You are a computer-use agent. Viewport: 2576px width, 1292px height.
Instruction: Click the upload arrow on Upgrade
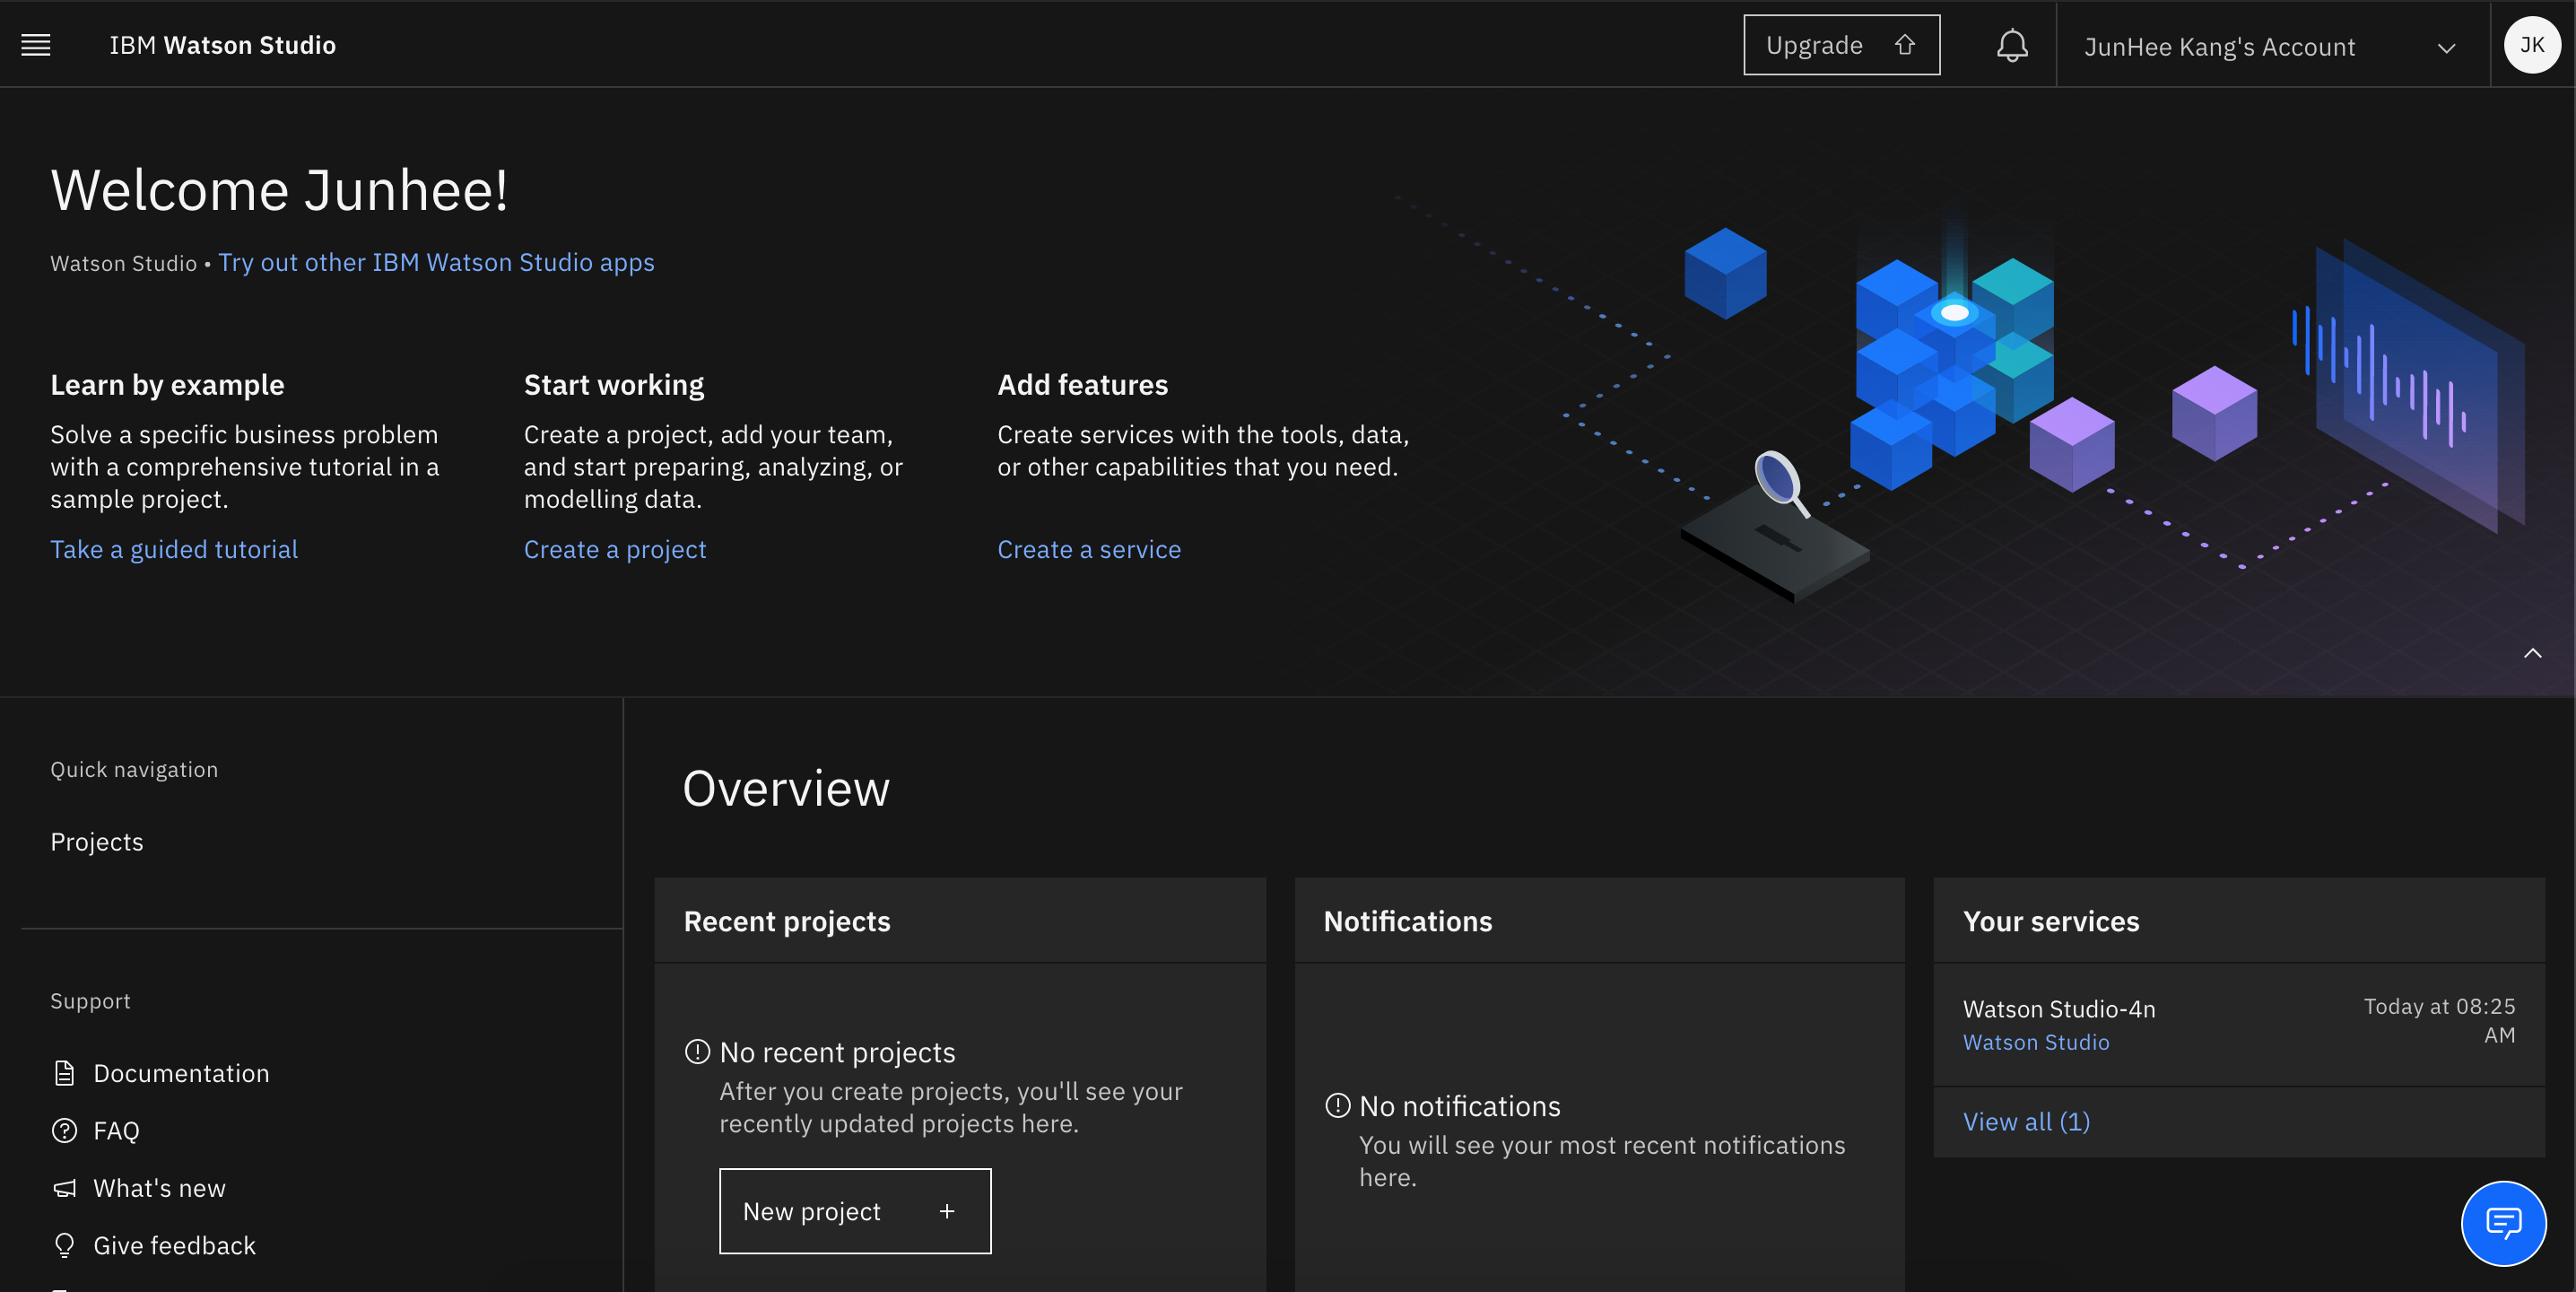pyautogui.click(x=1905, y=45)
